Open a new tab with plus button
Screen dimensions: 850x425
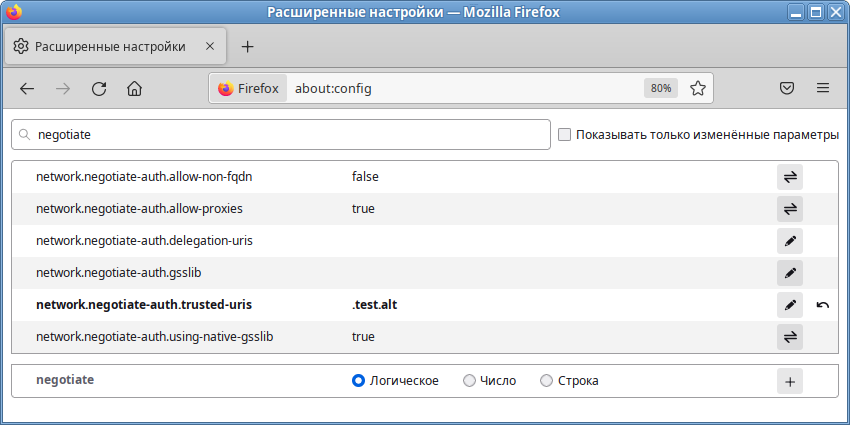coord(247,47)
